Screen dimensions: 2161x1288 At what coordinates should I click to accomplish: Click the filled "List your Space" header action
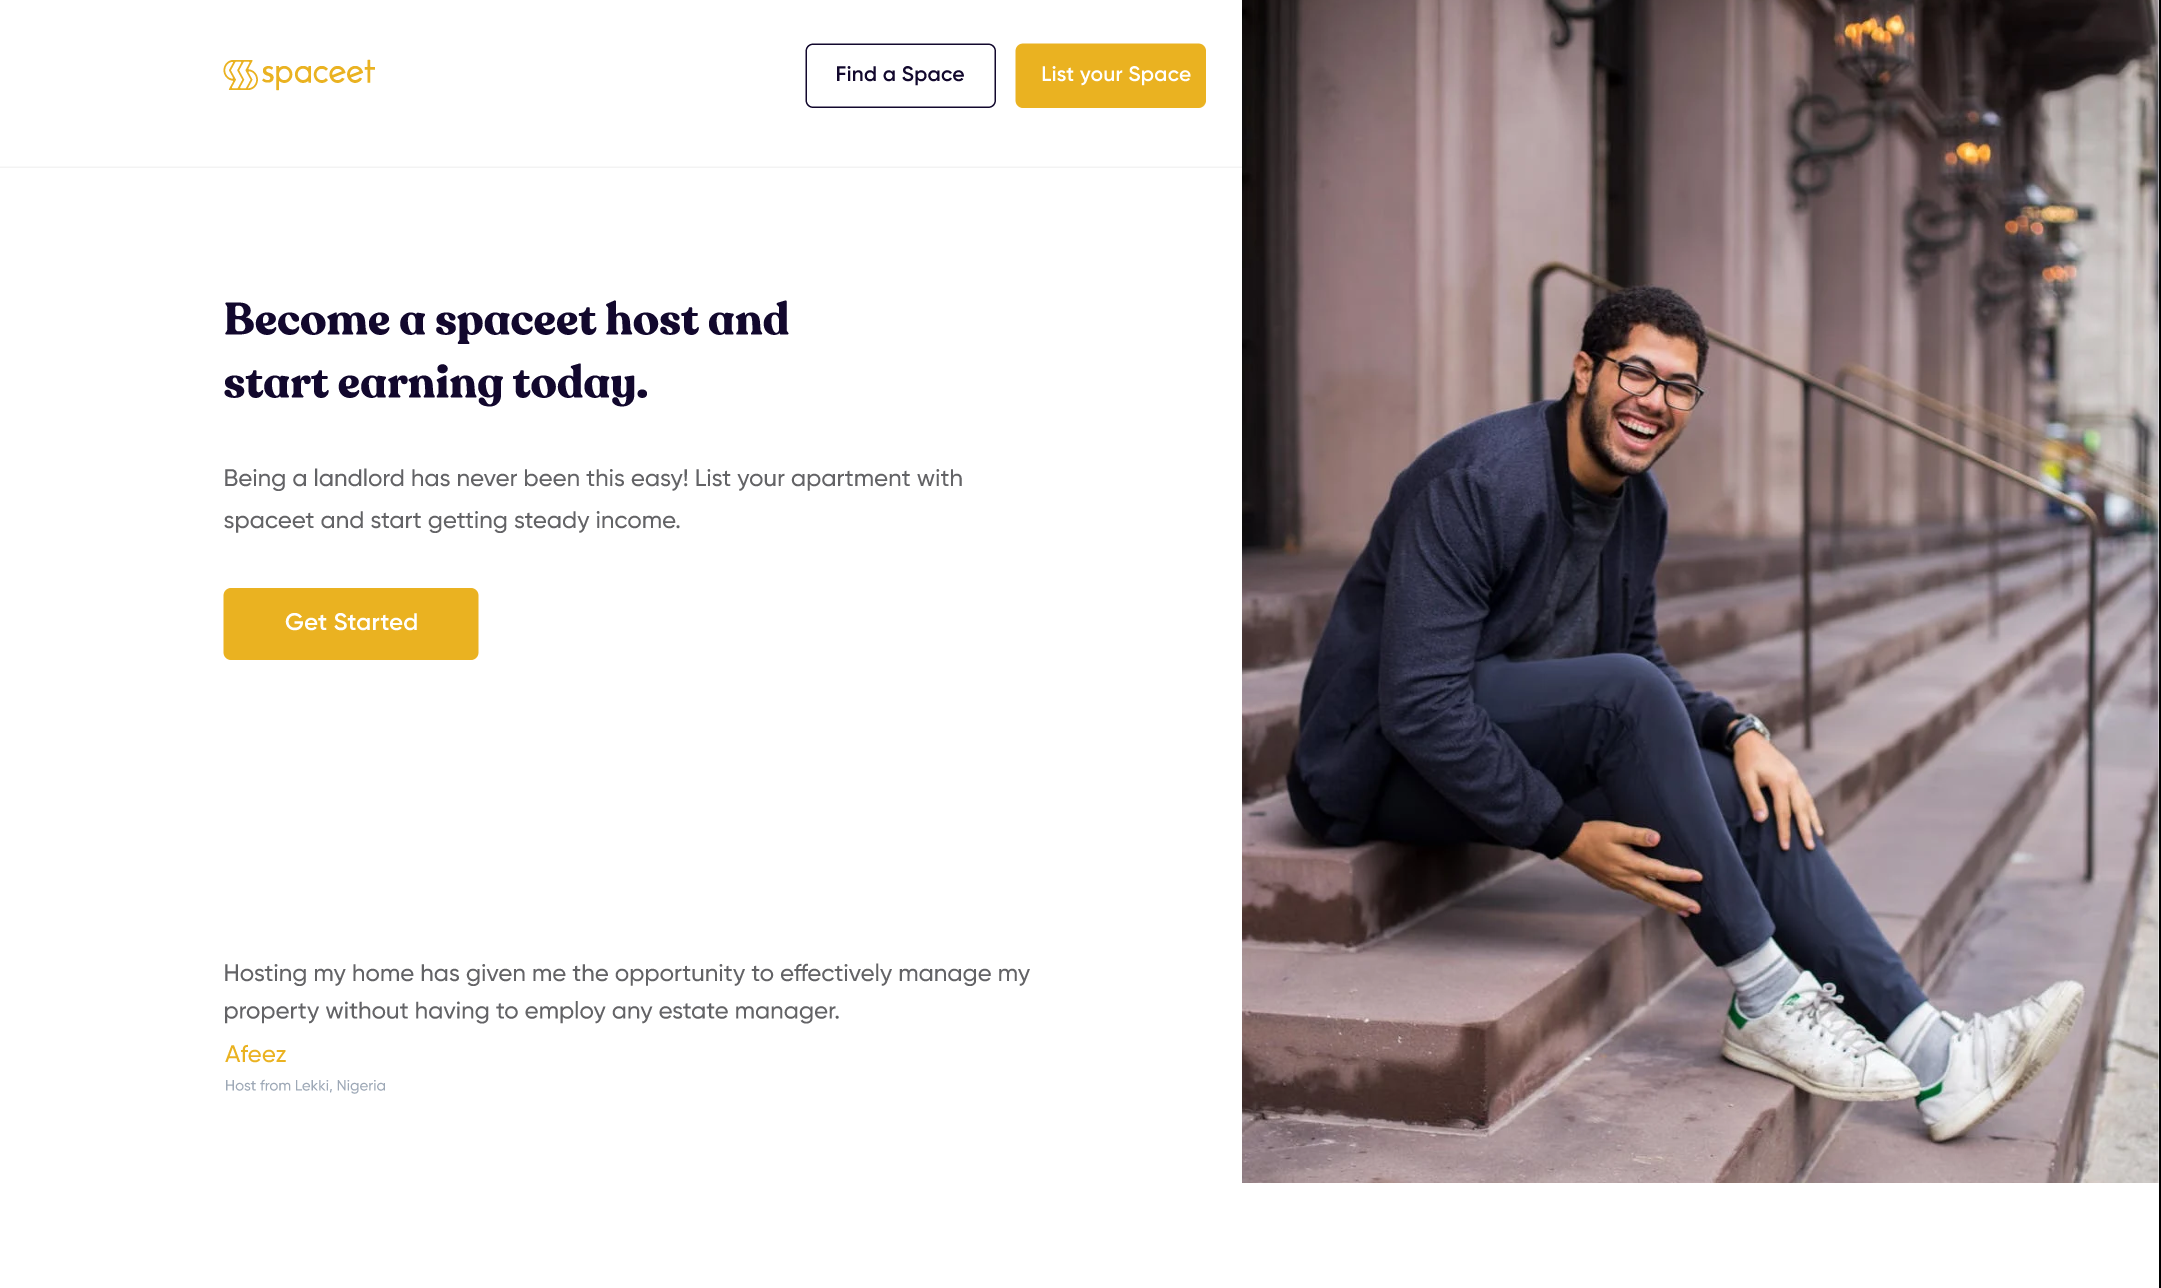pyautogui.click(x=1110, y=75)
